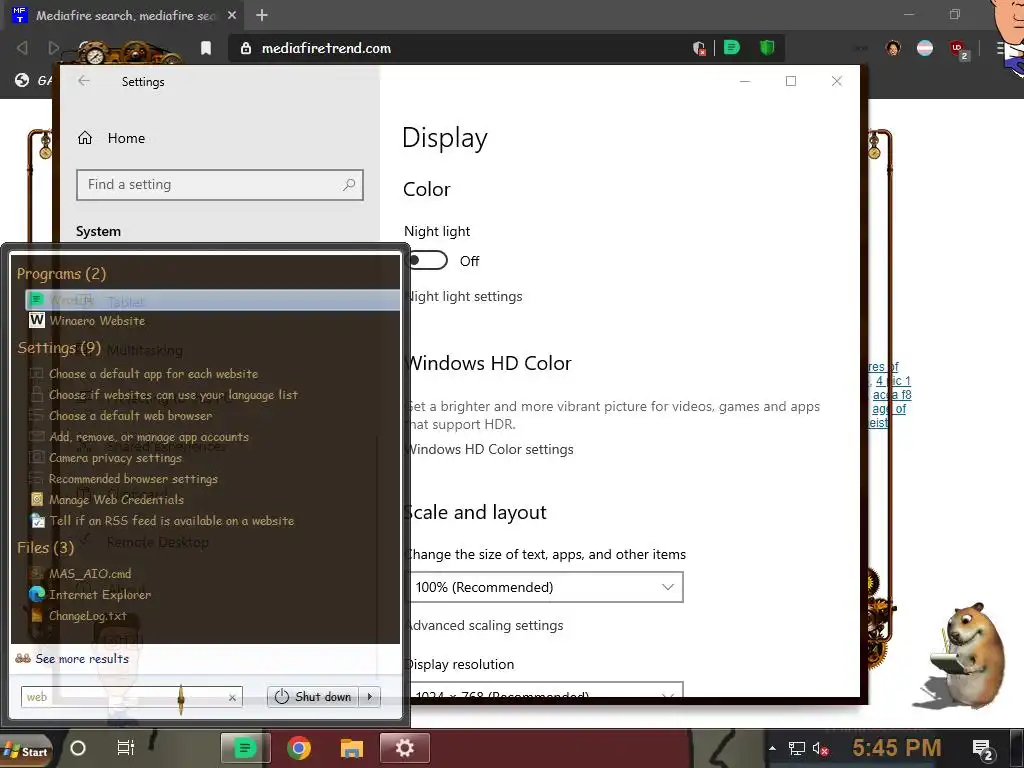The image size is (1024, 768).
Task: Open Advanced scaling settings link
Action: (483, 625)
